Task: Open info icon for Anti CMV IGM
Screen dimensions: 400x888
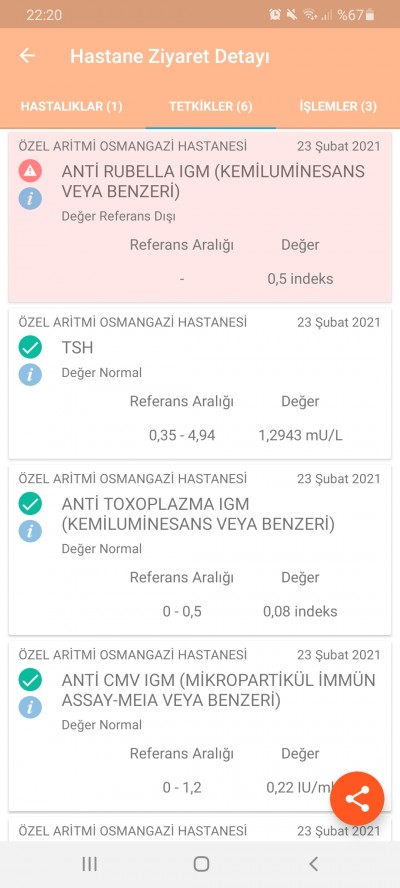Action: tap(30, 707)
